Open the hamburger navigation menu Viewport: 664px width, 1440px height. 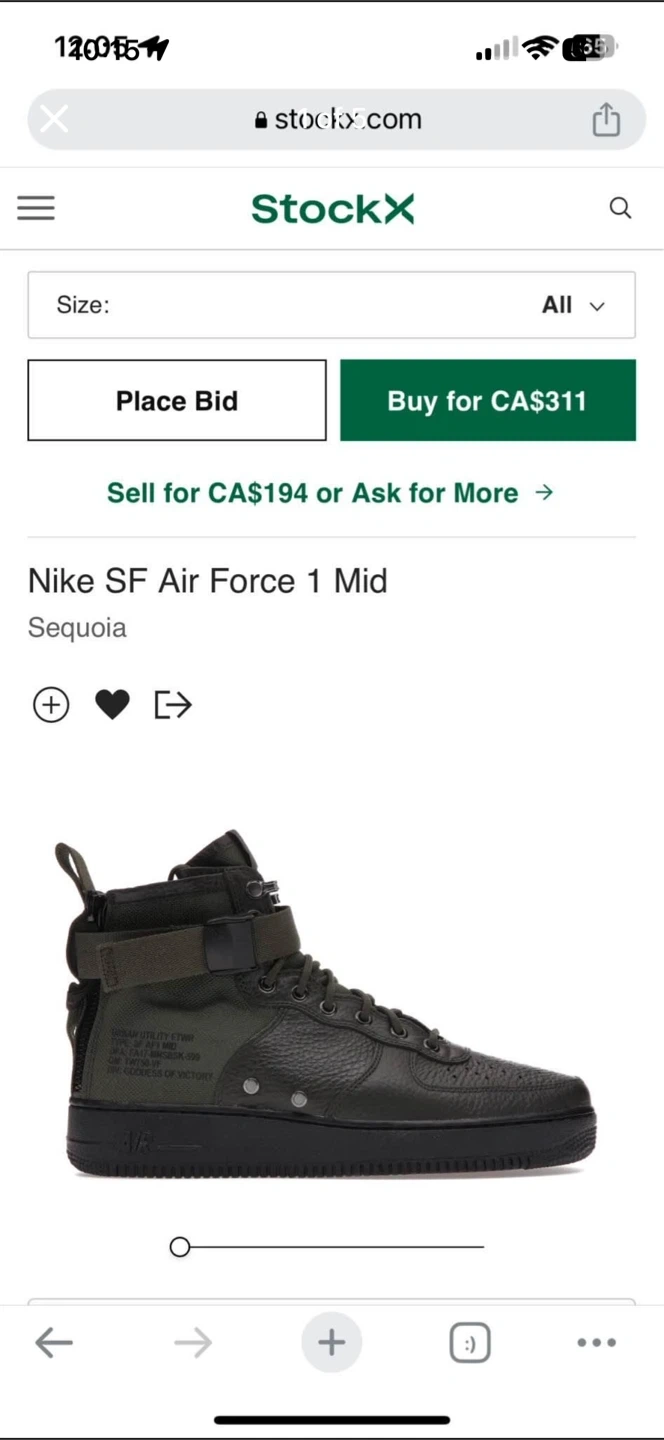click(36, 208)
